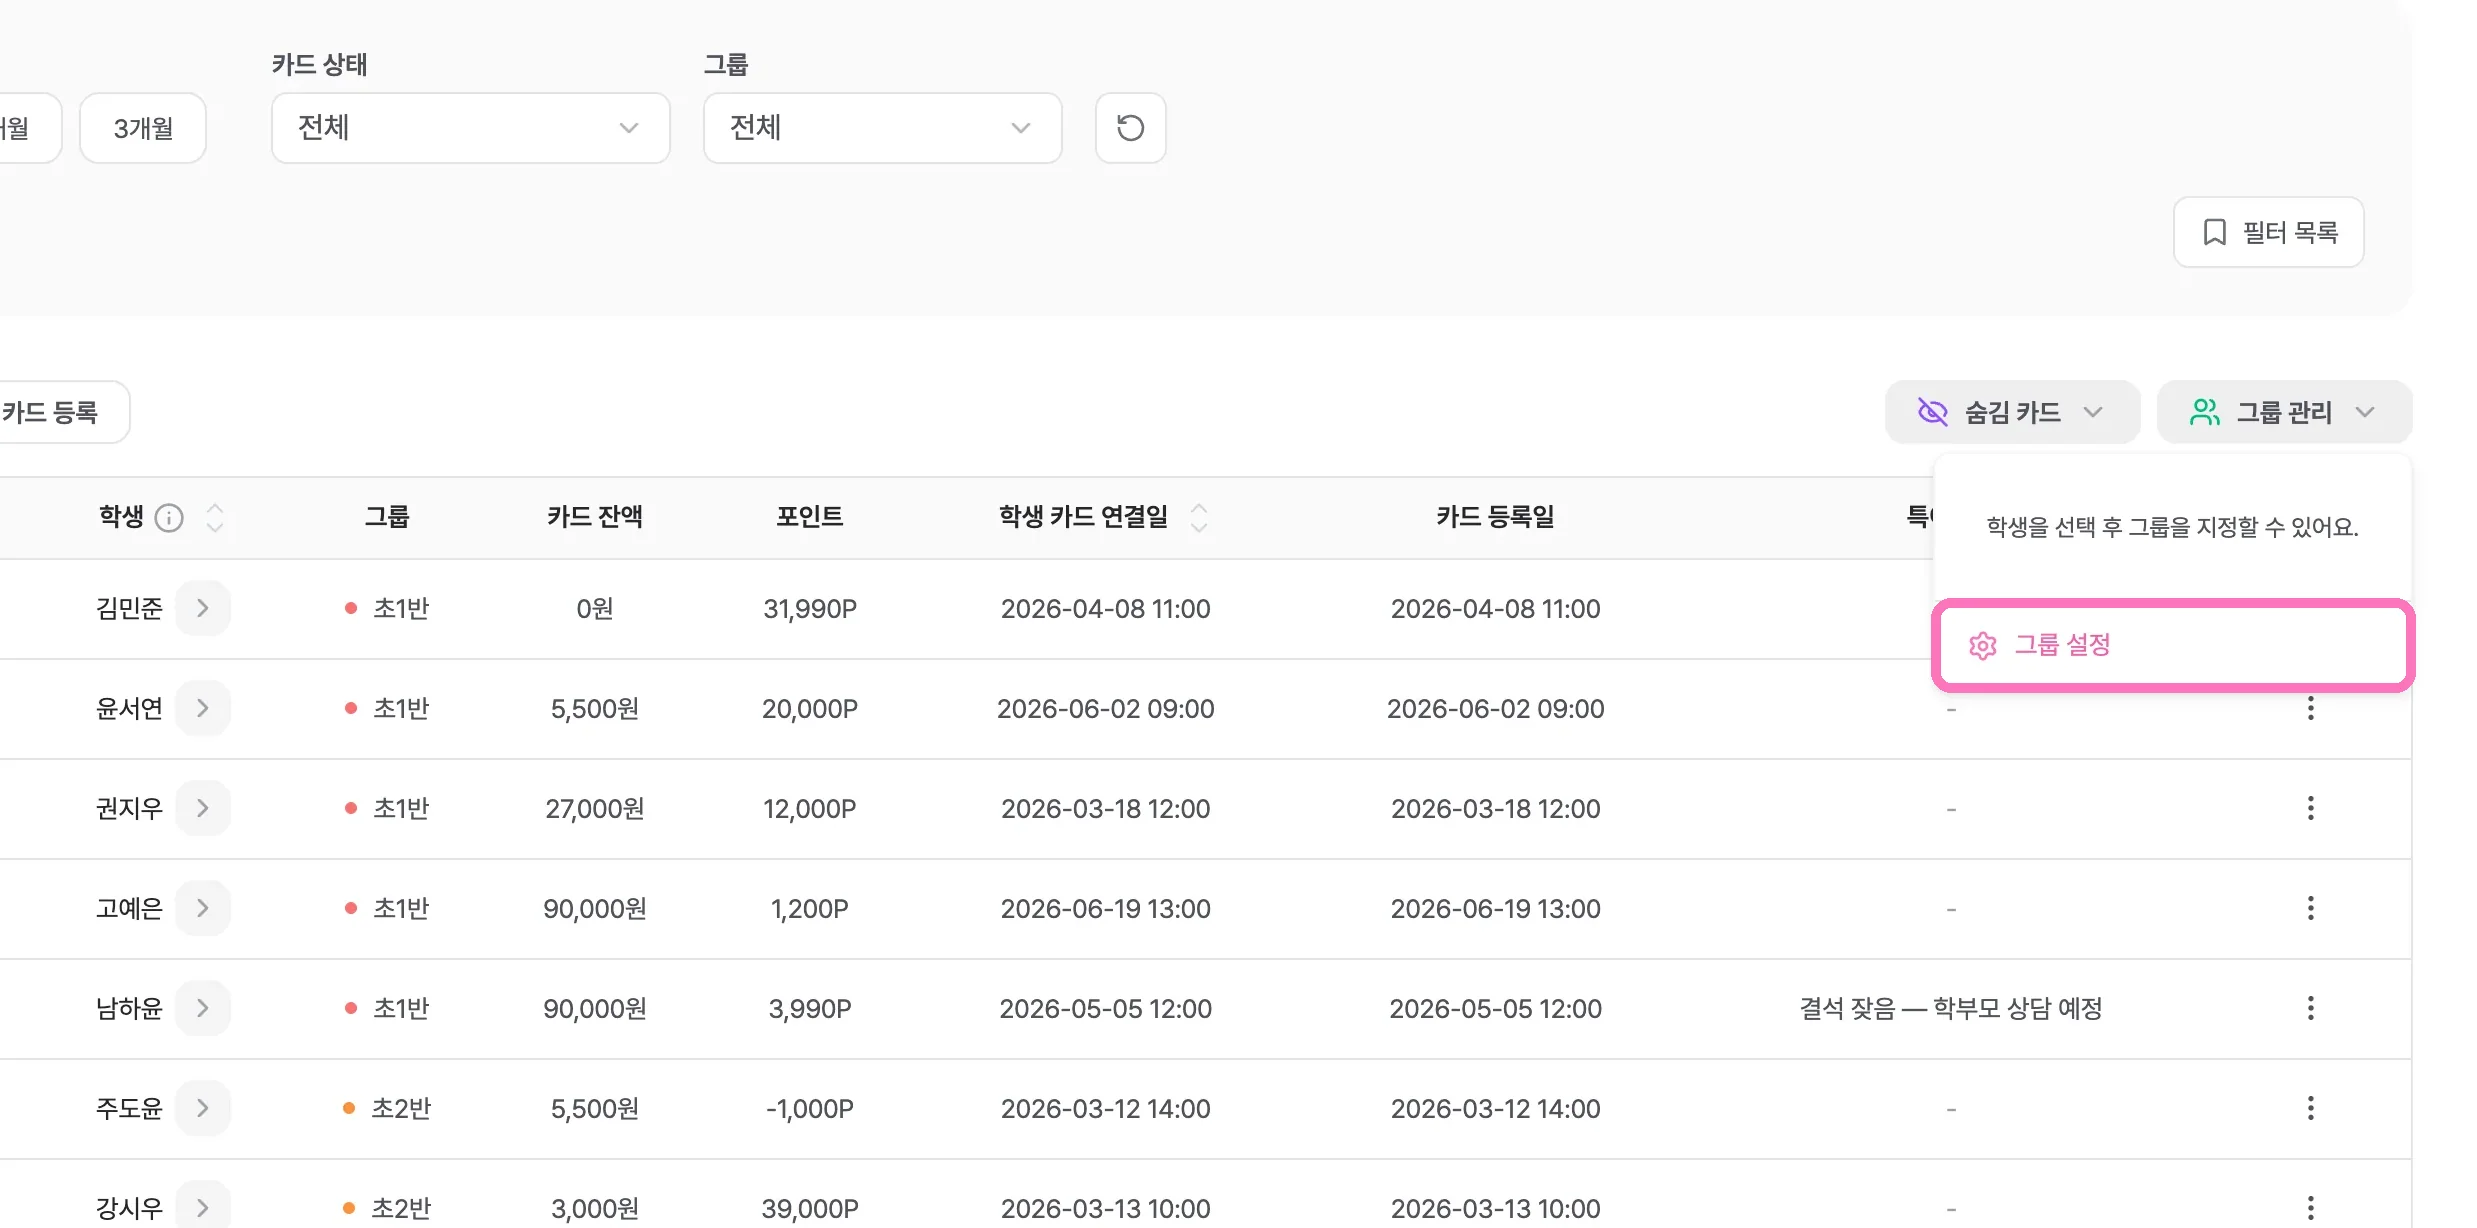Toggle the 숨김 카드 hidden cards button
Viewport: 2477px width, 1228px height.
pyautogui.click(x=2012, y=412)
